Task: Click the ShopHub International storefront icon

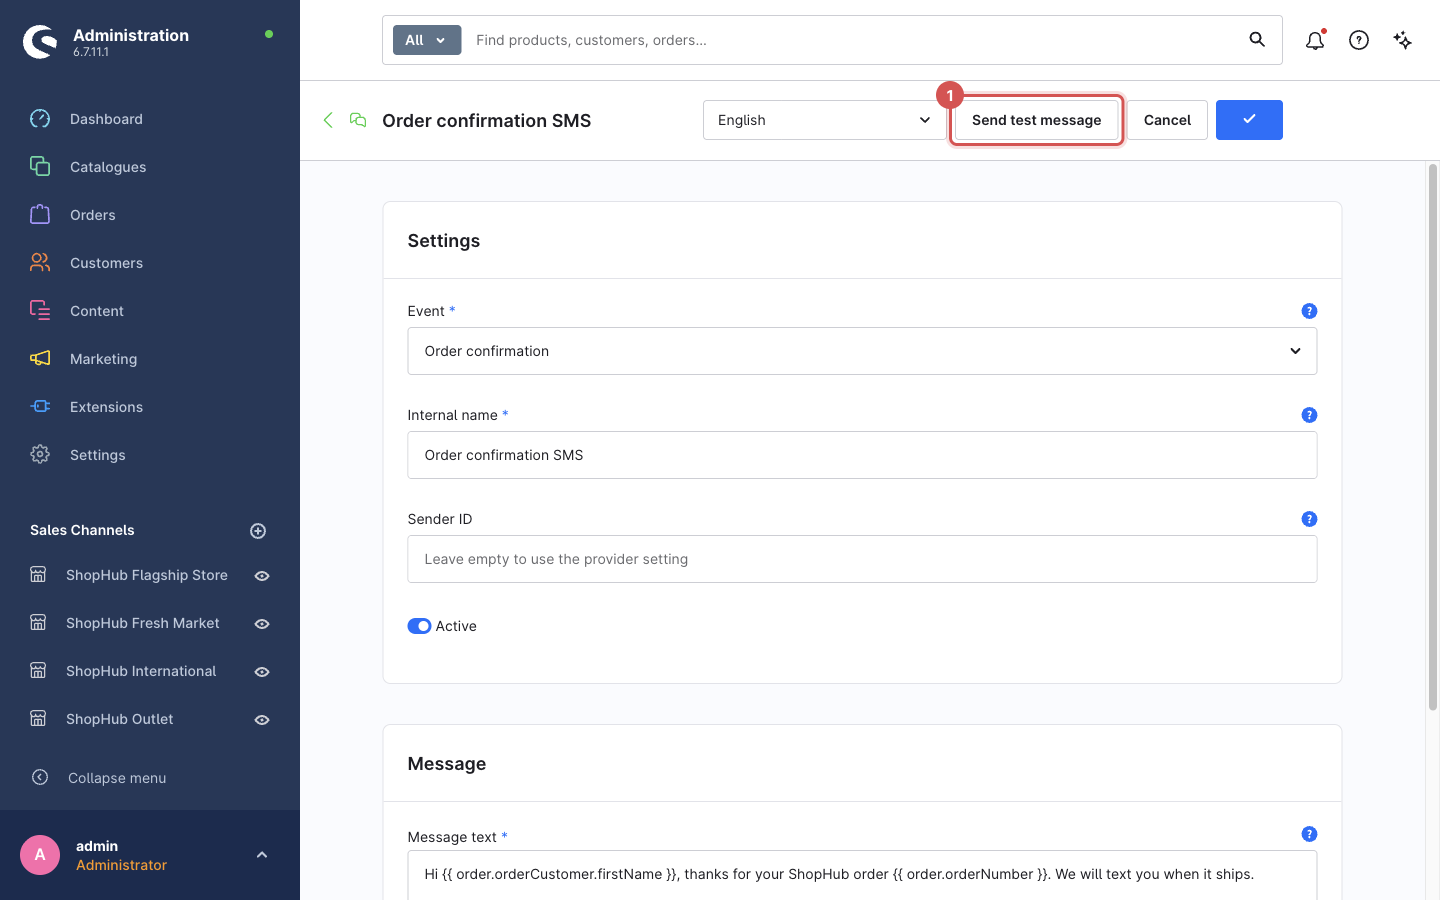Action: point(38,671)
